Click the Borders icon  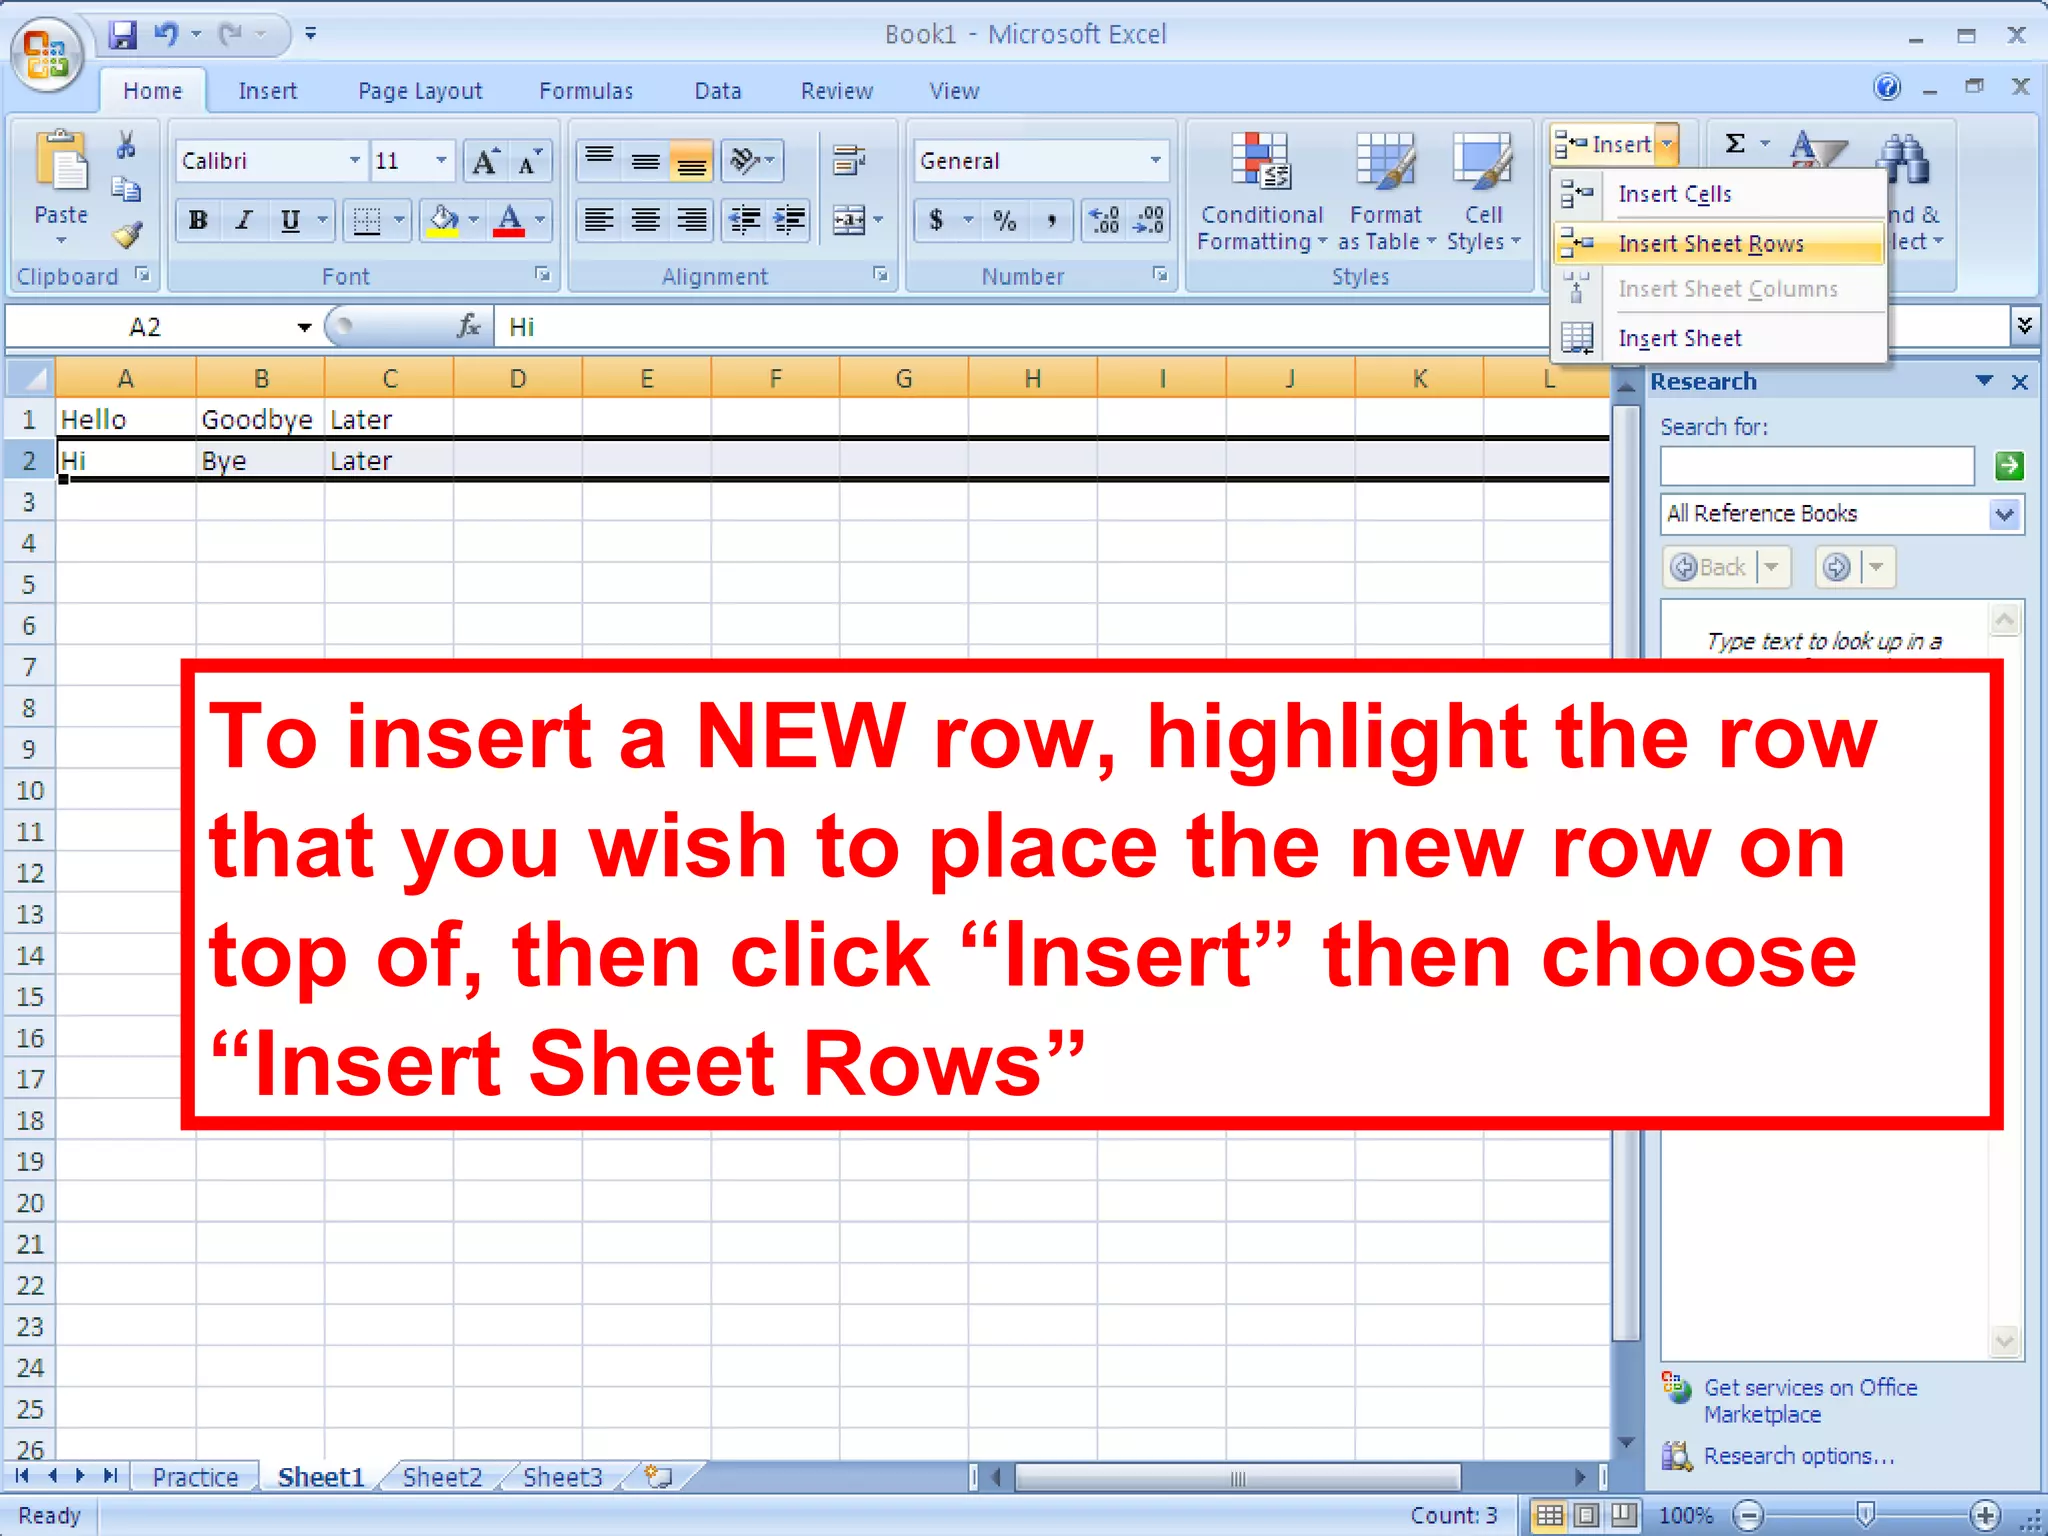[367, 219]
